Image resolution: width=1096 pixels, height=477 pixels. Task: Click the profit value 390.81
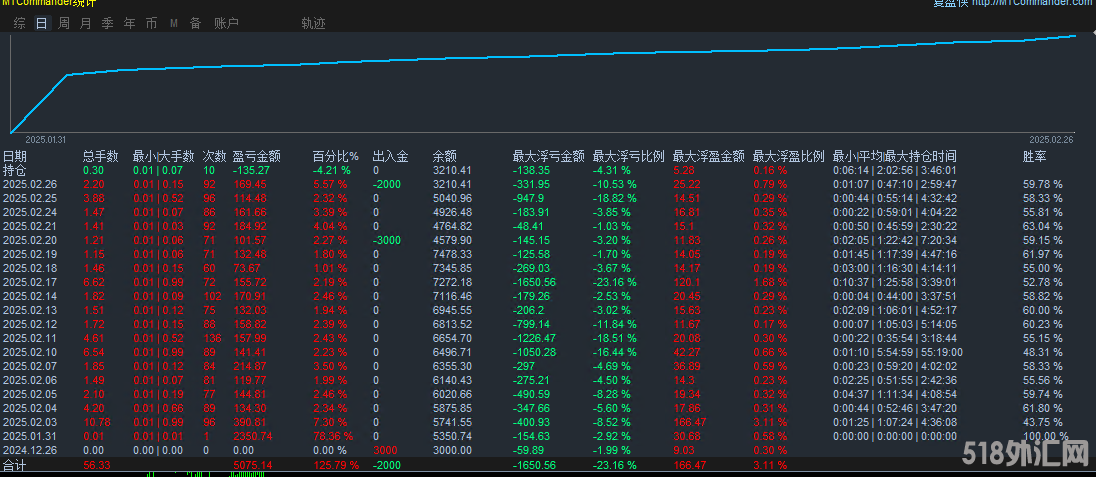point(250,422)
